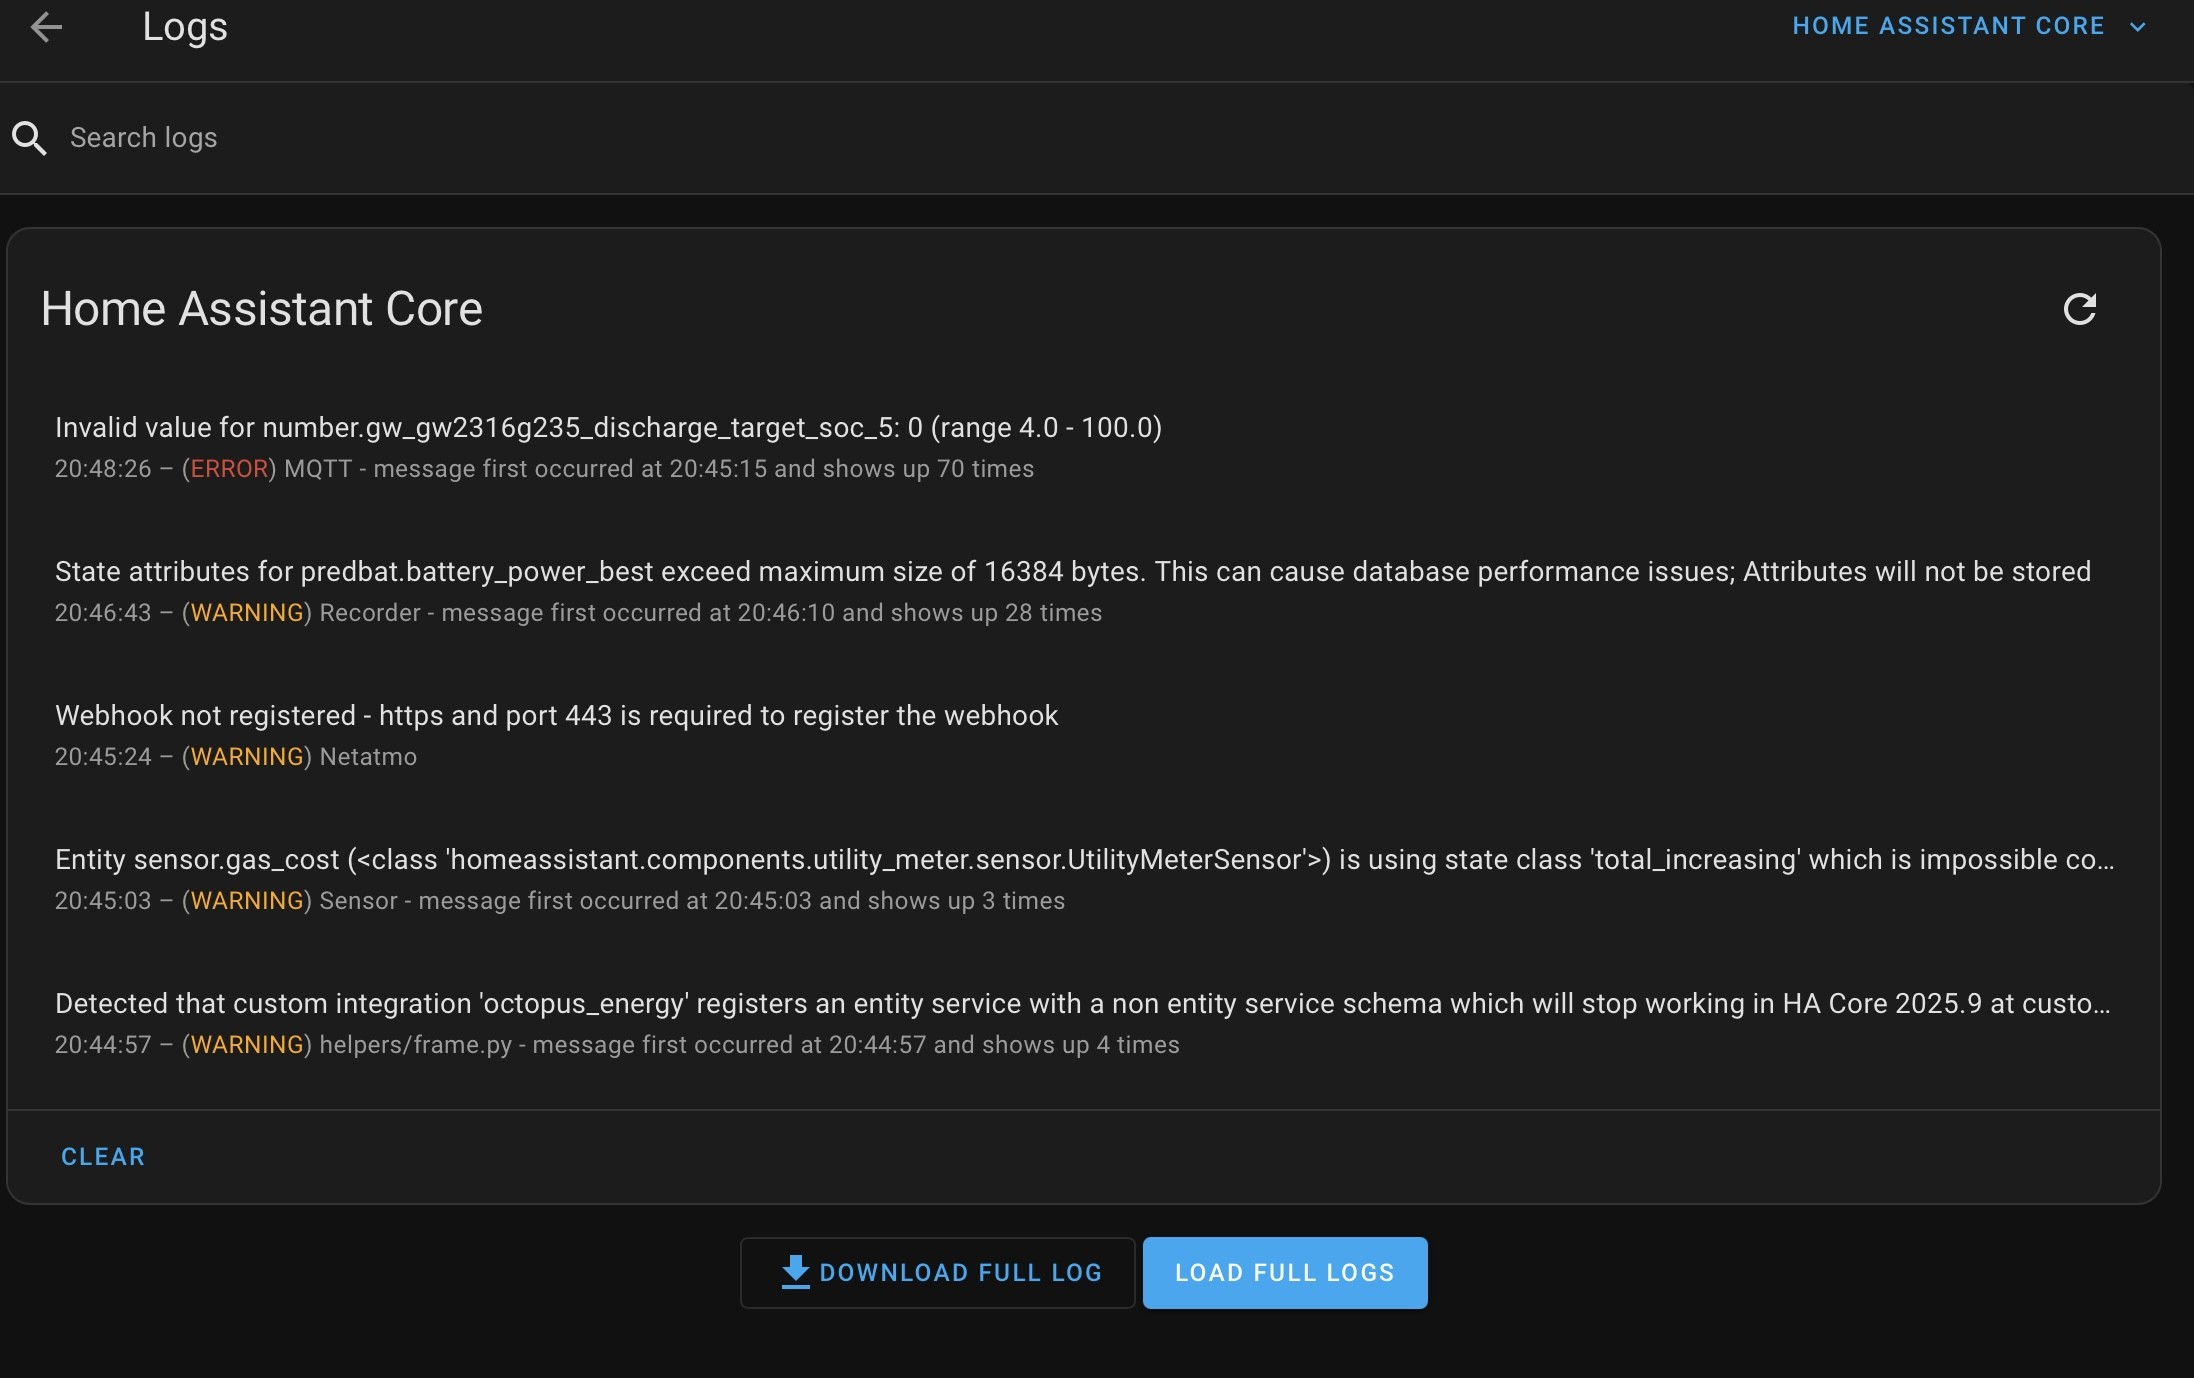Click the 20:48:26 MQTT error details line
The image size is (2194, 1378).
[x=544, y=469]
